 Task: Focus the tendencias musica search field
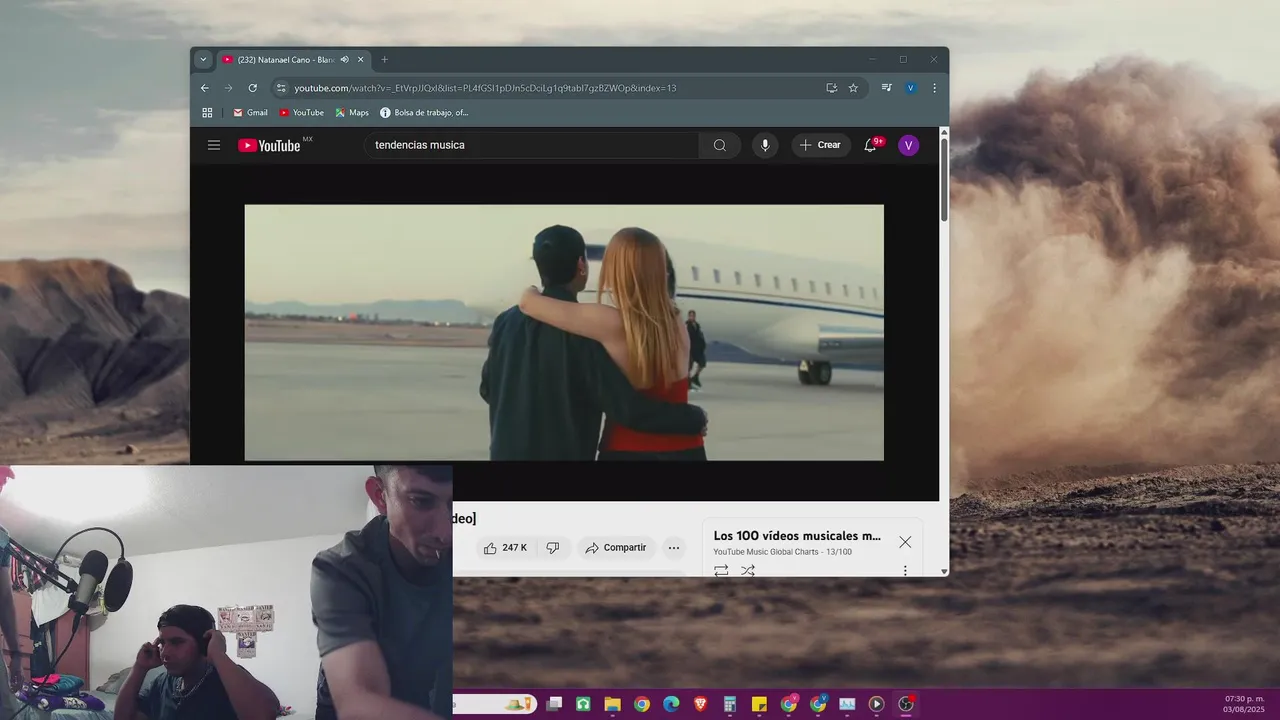coord(532,145)
